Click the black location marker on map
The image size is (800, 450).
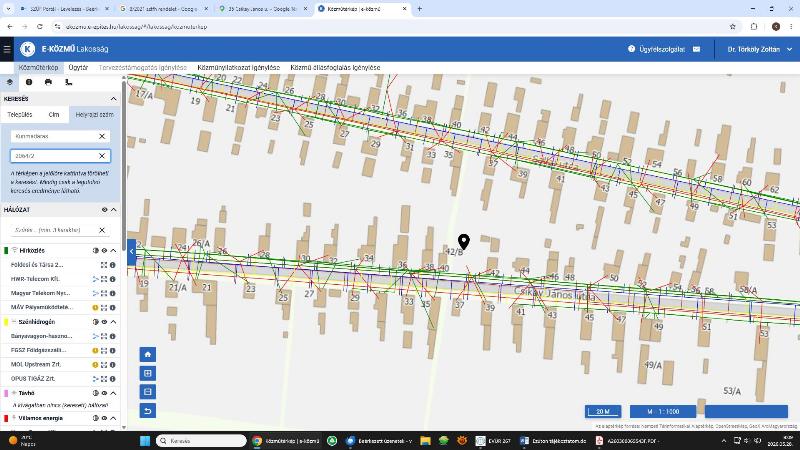click(463, 242)
